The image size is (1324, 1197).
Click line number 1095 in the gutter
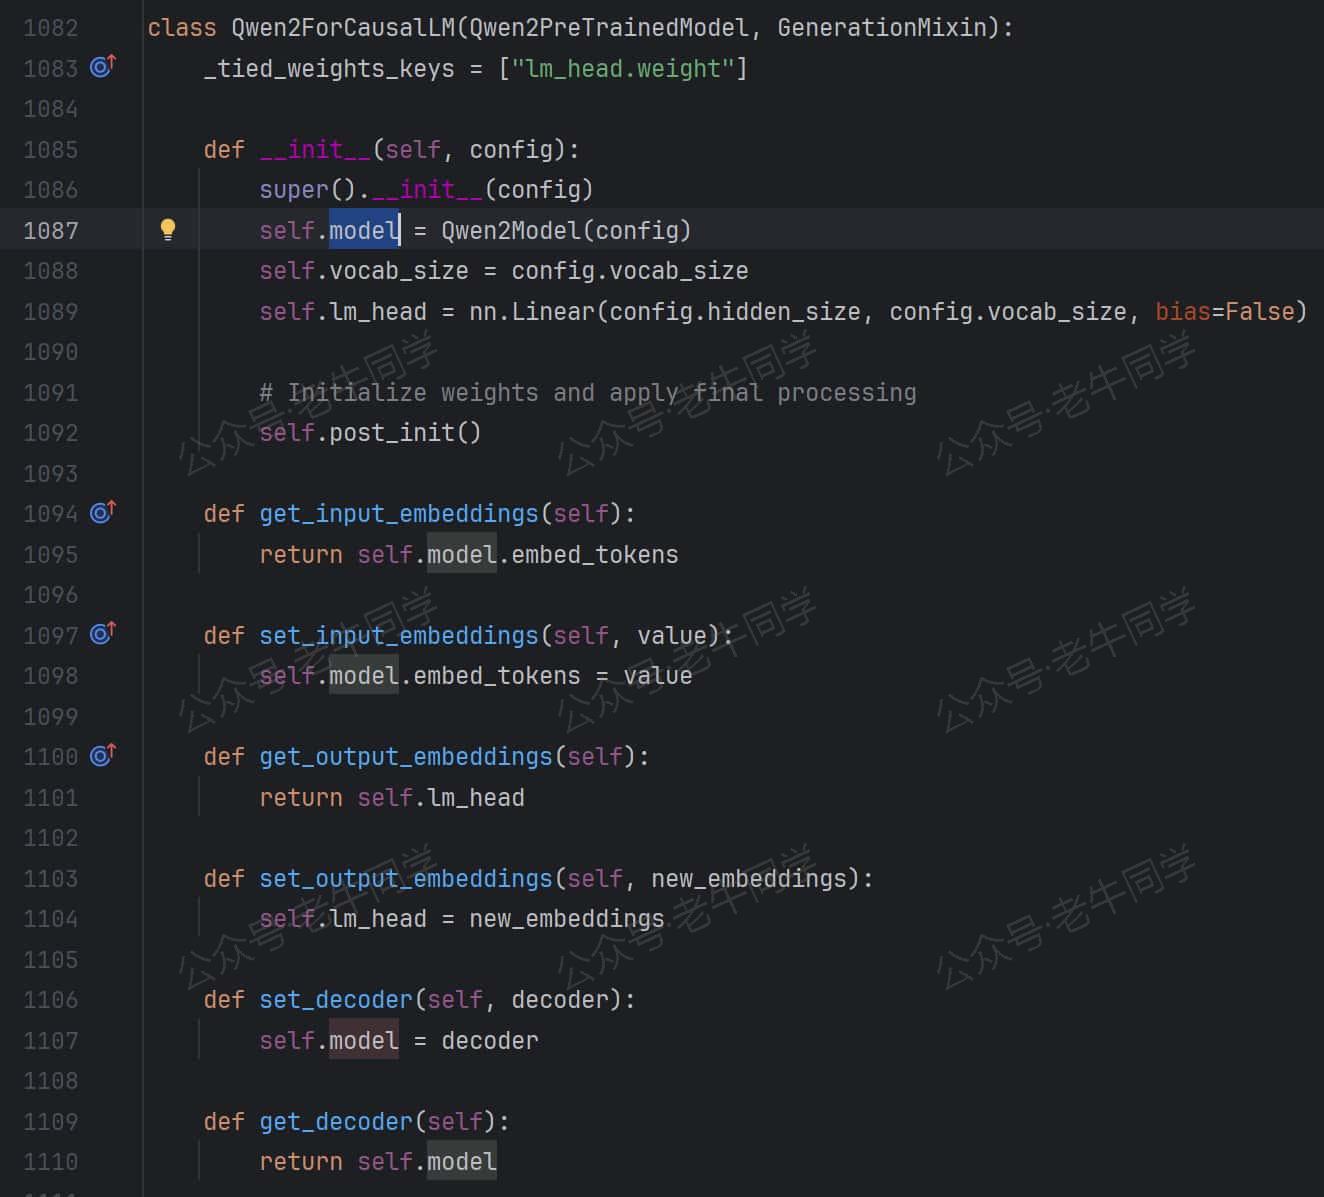click(50, 555)
